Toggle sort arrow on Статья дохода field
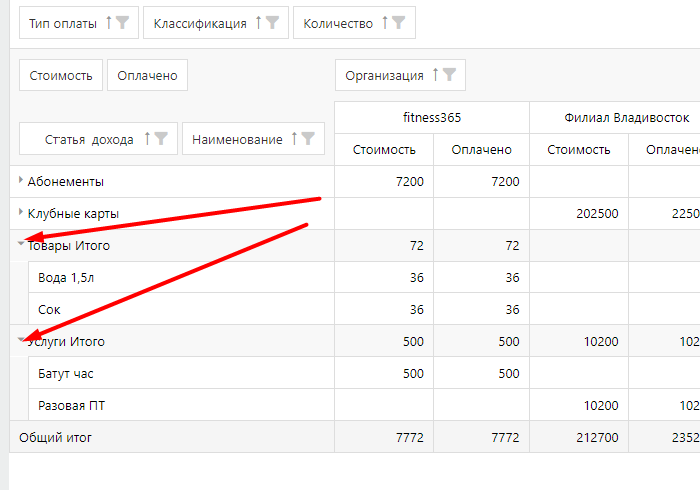The image size is (700, 490). tap(147, 138)
